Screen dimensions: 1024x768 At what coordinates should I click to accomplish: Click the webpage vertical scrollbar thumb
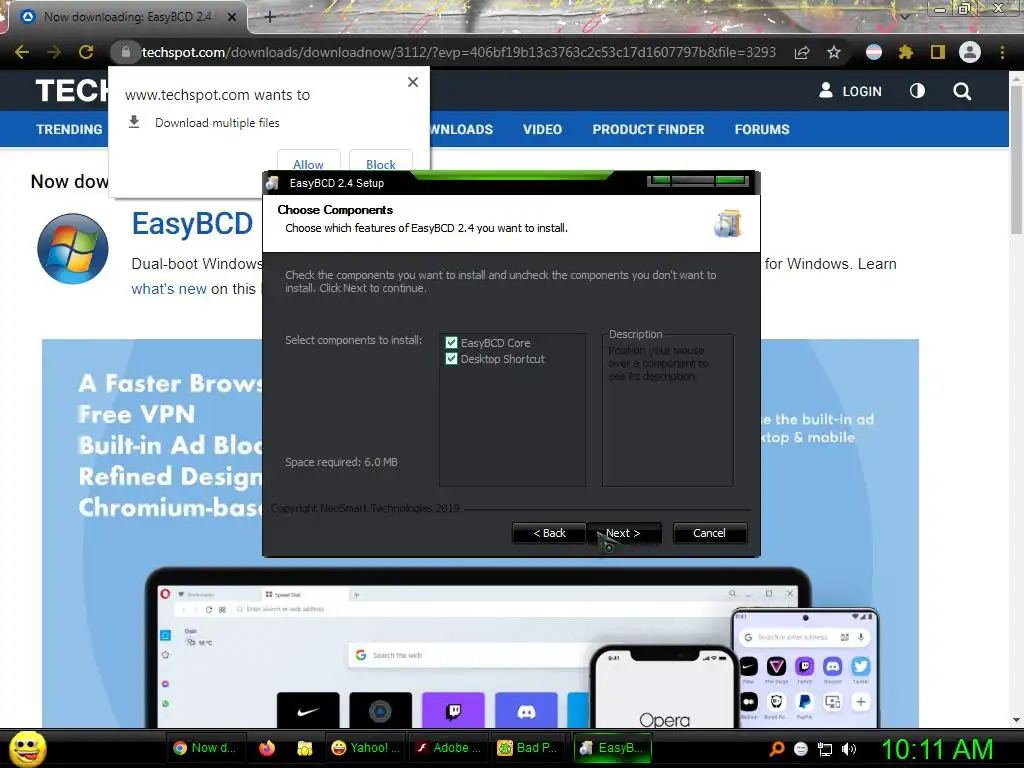(1017, 160)
